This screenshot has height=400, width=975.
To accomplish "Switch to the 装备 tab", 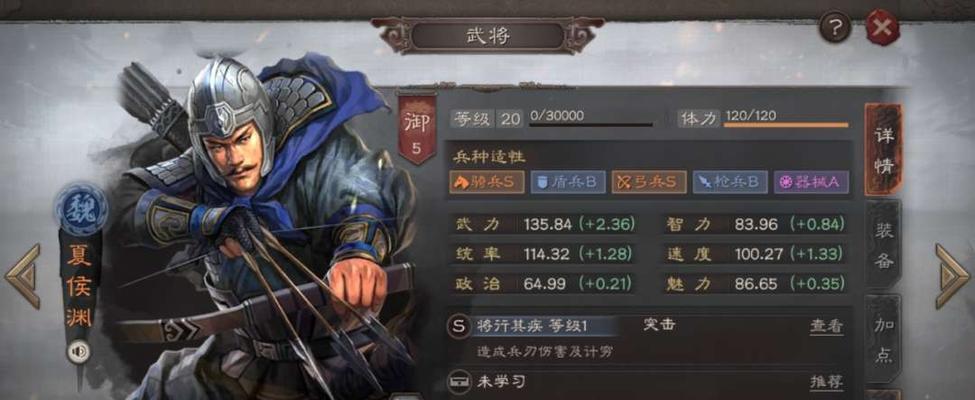I will coord(883,245).
